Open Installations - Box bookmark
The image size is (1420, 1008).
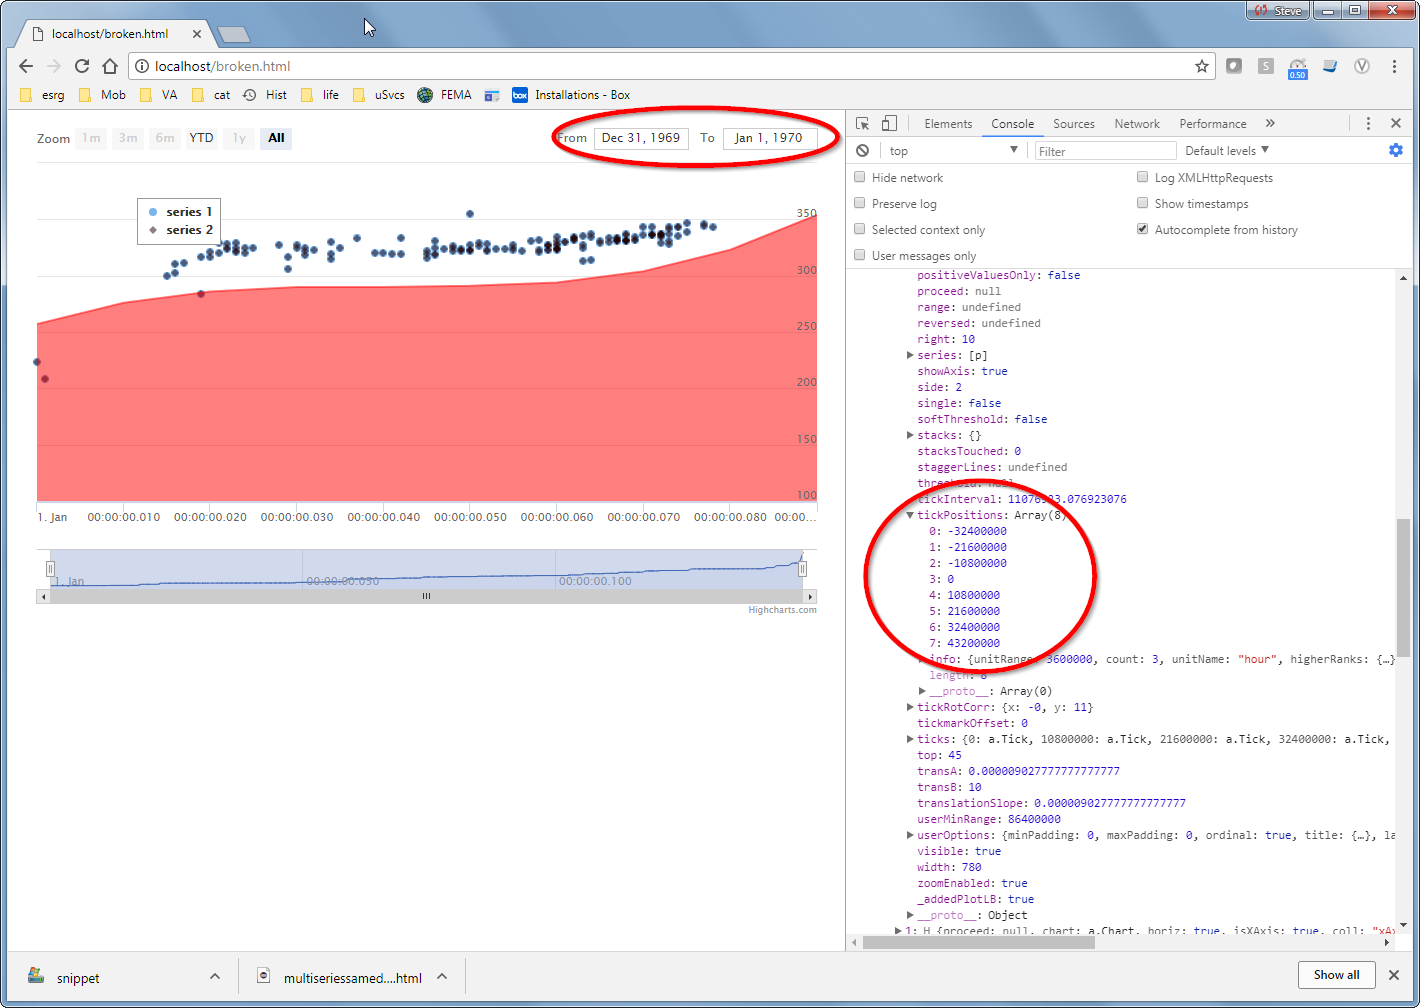[x=571, y=95]
